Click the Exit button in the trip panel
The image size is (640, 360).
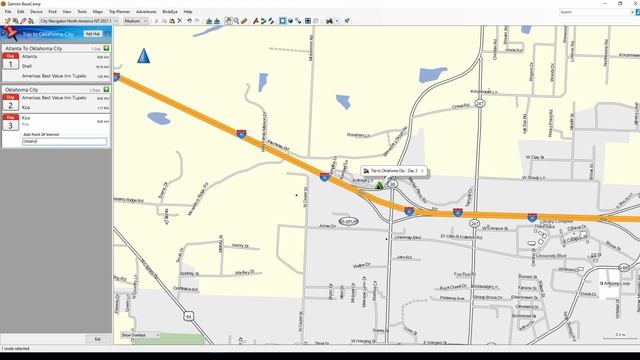pos(98,339)
